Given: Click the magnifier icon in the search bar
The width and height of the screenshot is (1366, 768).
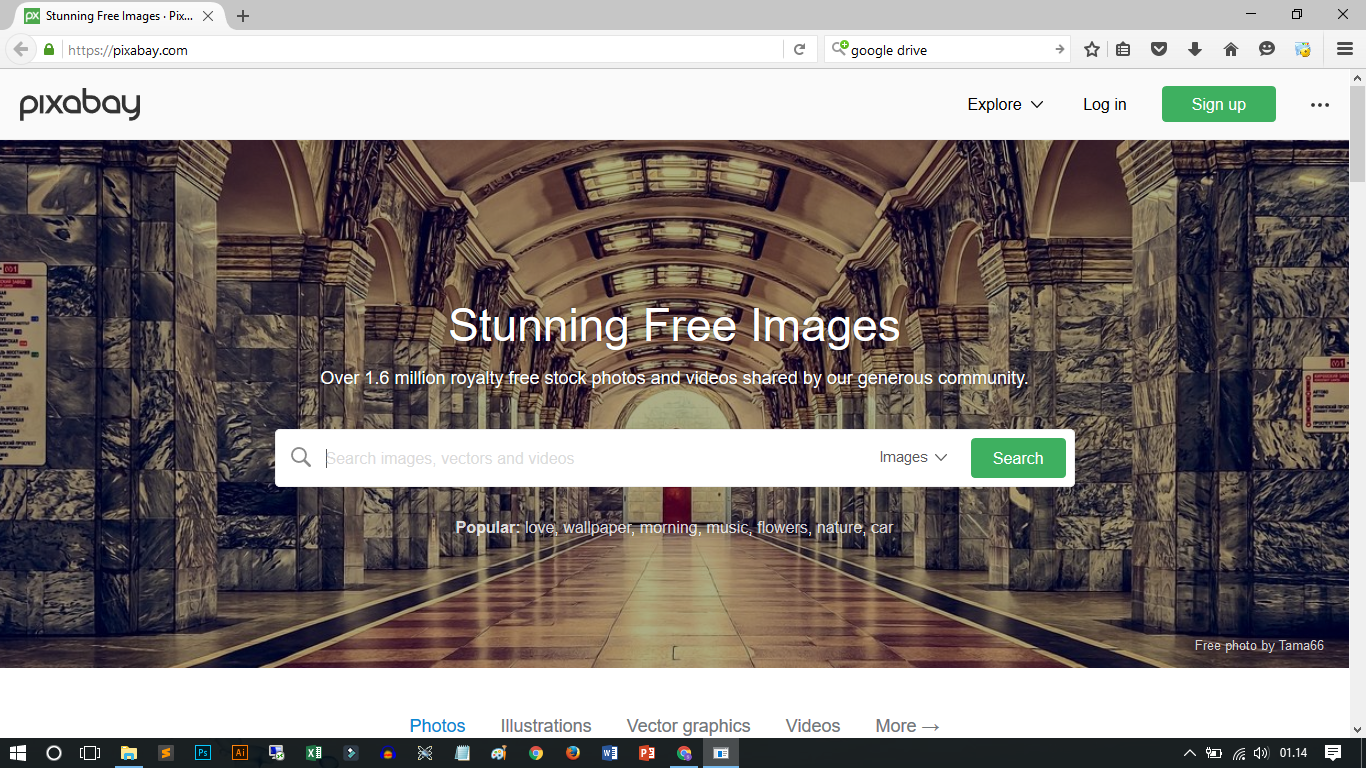Looking at the screenshot, I should pos(301,457).
